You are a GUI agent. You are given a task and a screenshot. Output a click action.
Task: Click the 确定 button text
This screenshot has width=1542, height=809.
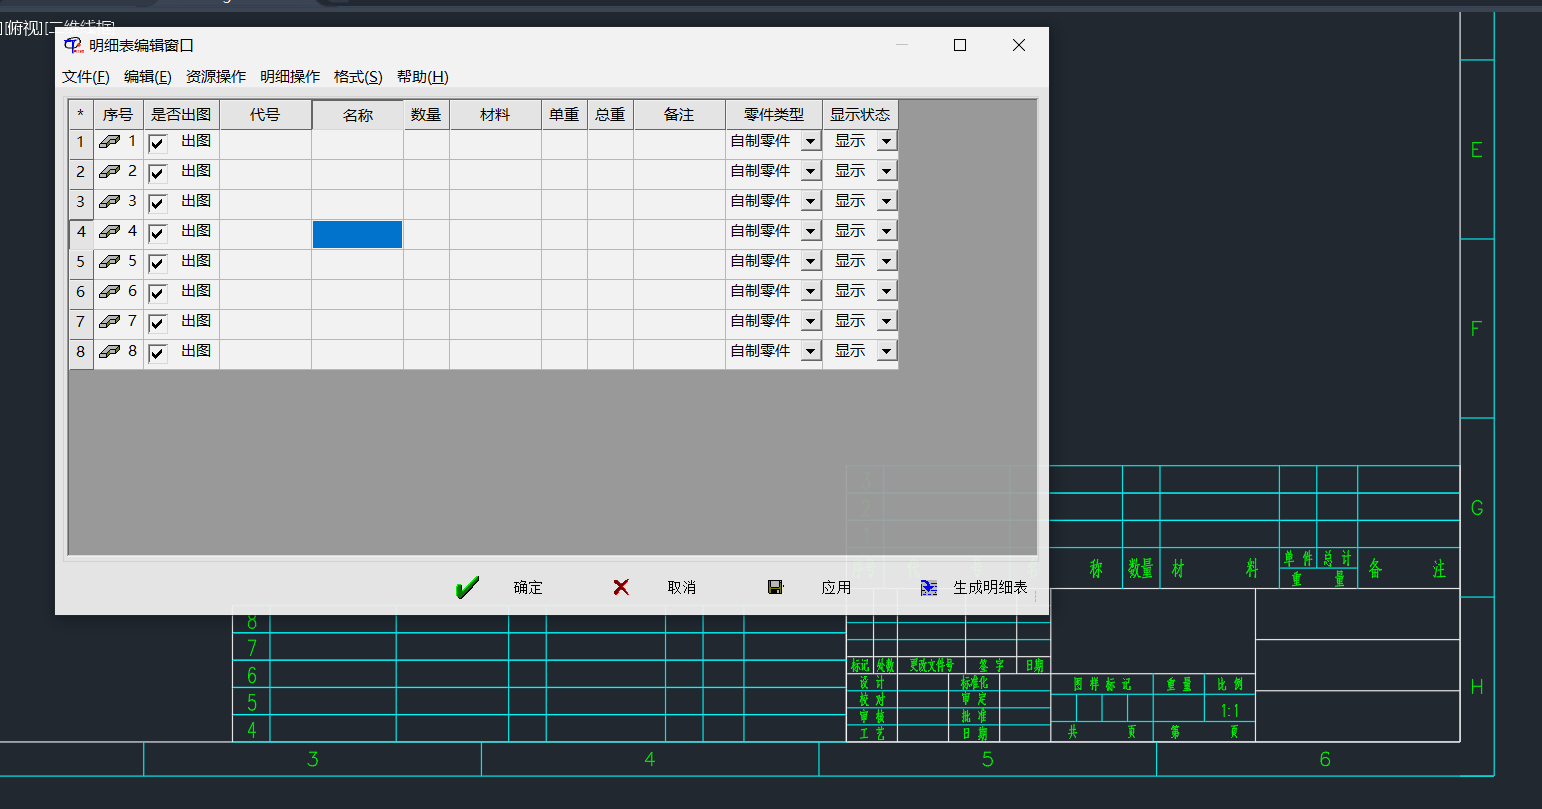[528, 588]
